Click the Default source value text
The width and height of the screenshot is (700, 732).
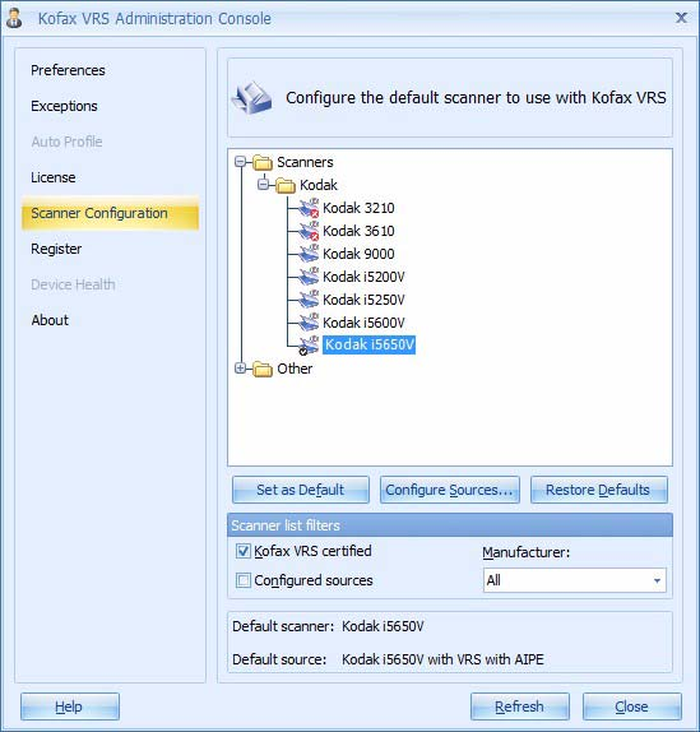(x=443, y=659)
